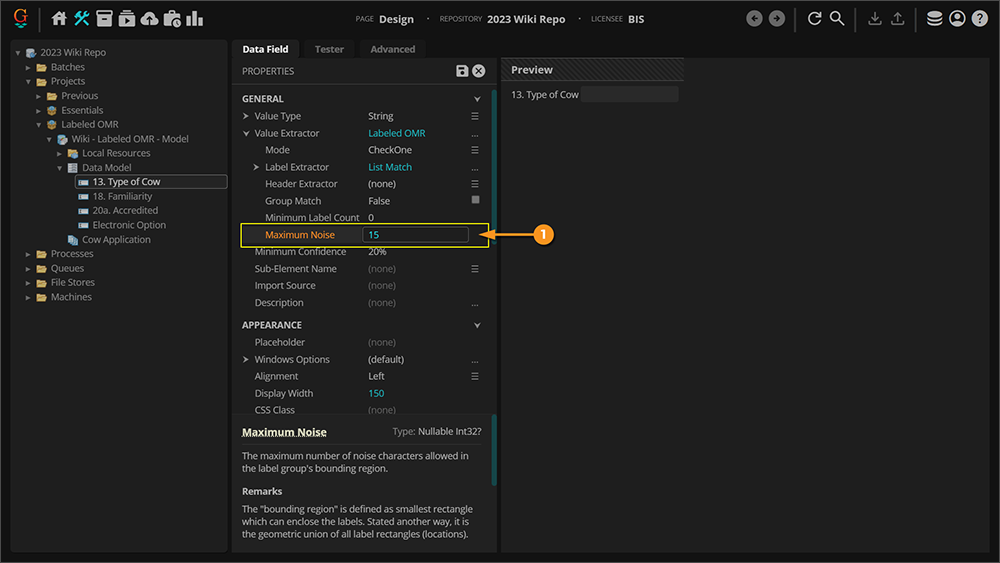Toggle the Group Match checkbox
The width and height of the screenshot is (1000, 563).
pos(475,200)
